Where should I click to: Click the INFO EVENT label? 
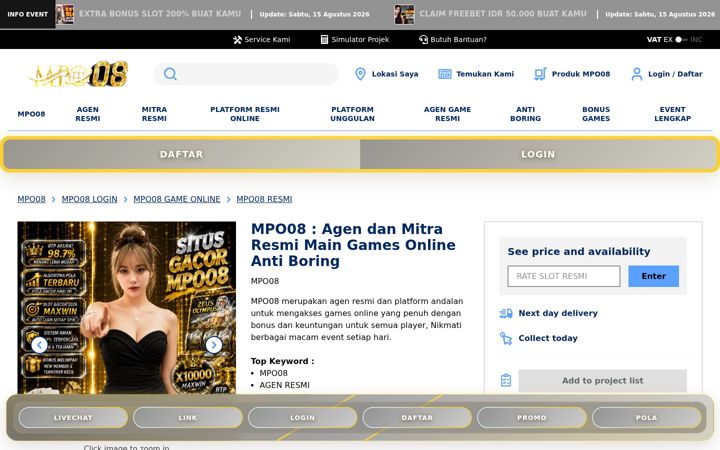point(28,14)
